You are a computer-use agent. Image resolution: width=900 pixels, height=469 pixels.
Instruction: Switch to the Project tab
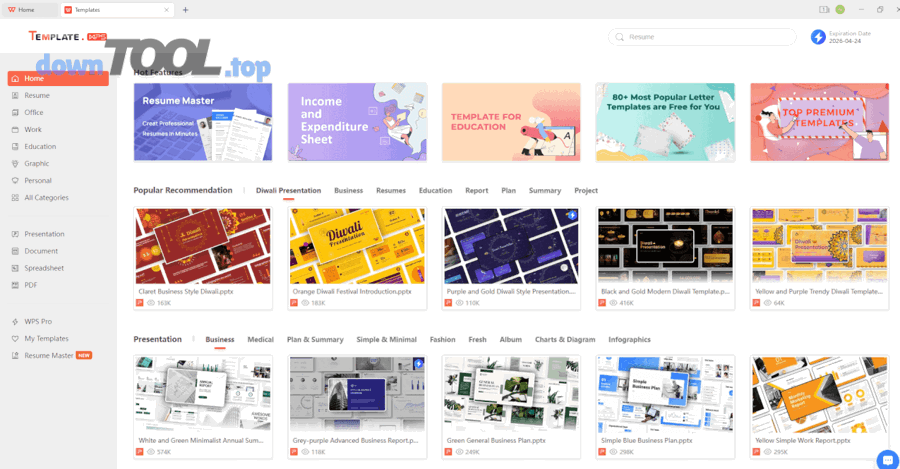tap(586, 191)
